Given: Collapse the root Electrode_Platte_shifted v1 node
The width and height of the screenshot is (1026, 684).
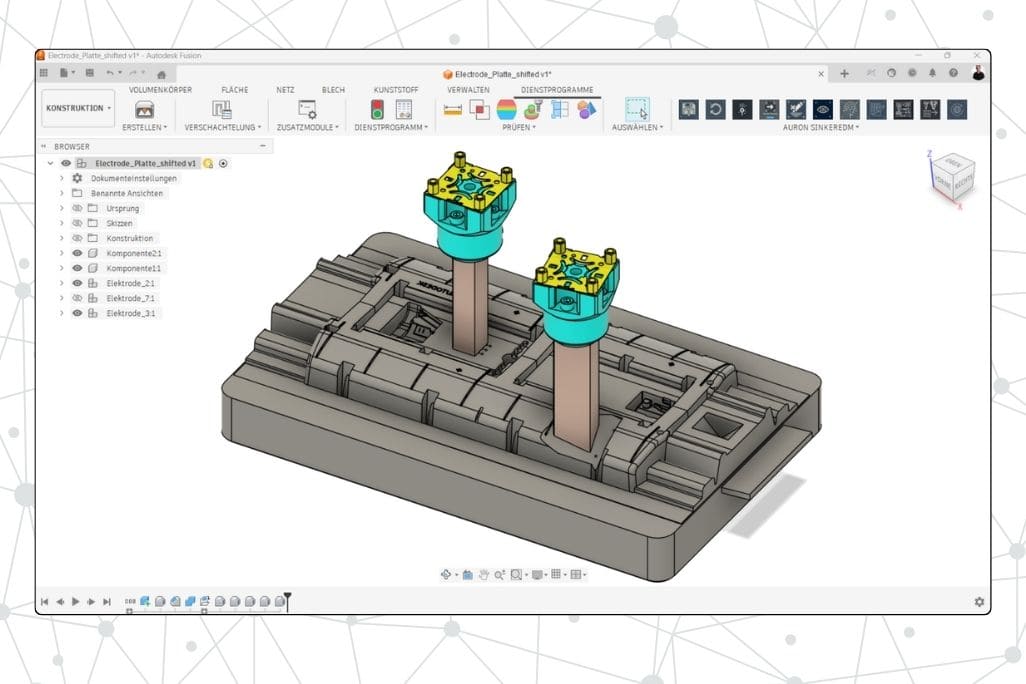Looking at the screenshot, I should click(x=50, y=164).
